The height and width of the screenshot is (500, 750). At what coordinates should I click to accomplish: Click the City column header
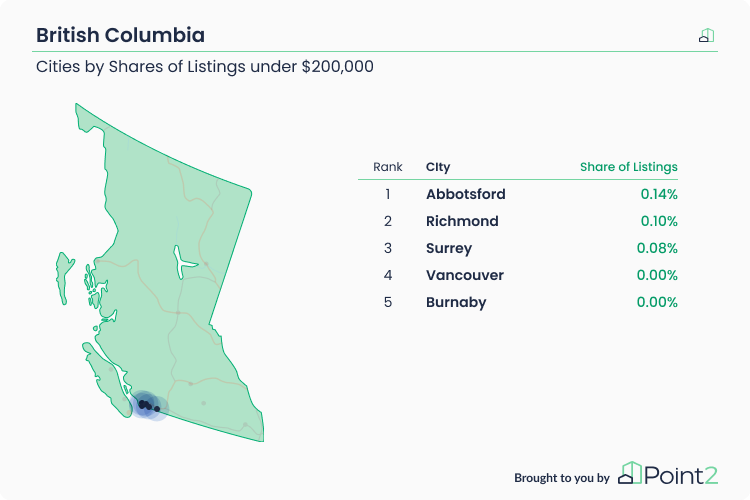438,167
